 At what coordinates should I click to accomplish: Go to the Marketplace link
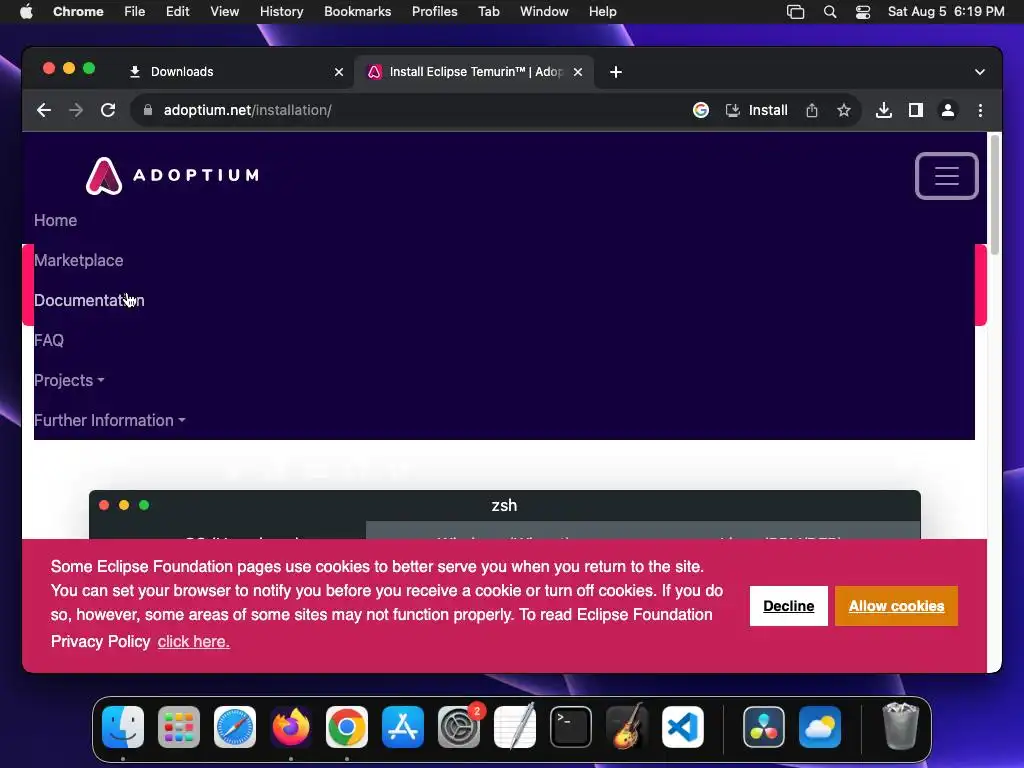78,261
